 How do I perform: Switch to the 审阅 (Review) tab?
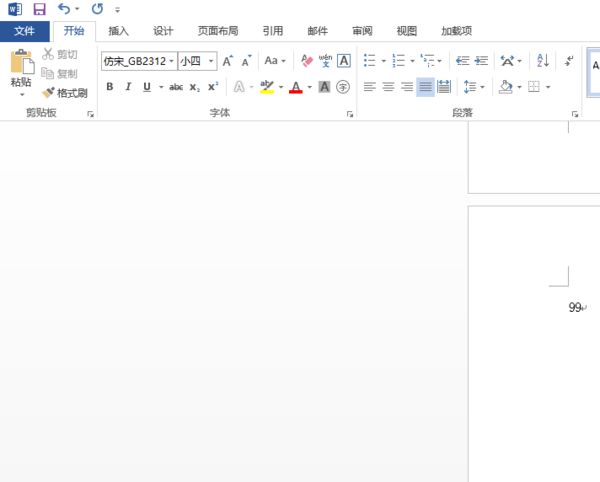point(362,31)
